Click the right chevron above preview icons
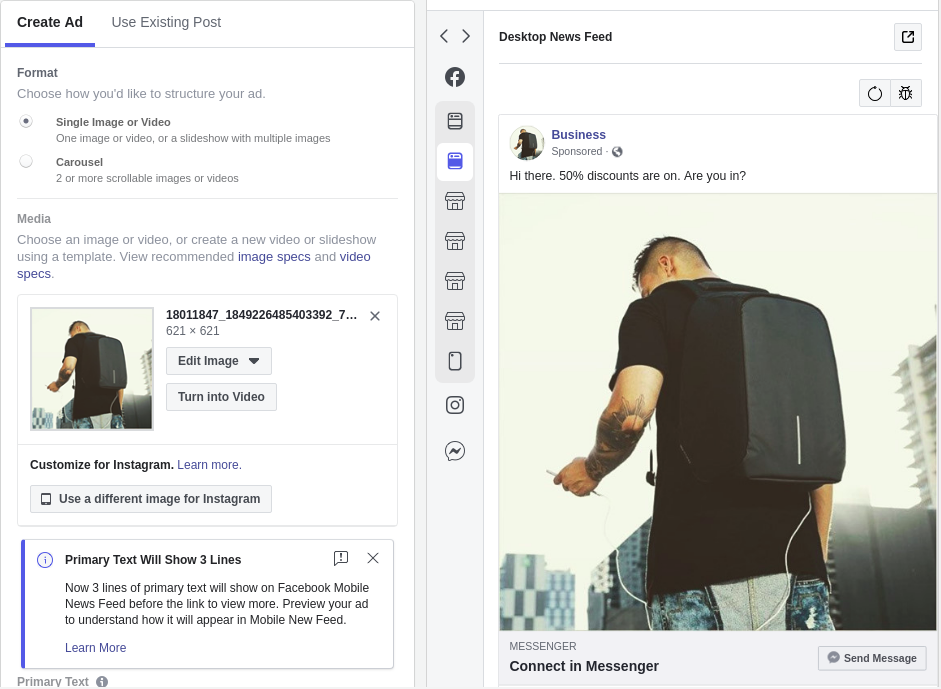941x689 pixels. 466,36
